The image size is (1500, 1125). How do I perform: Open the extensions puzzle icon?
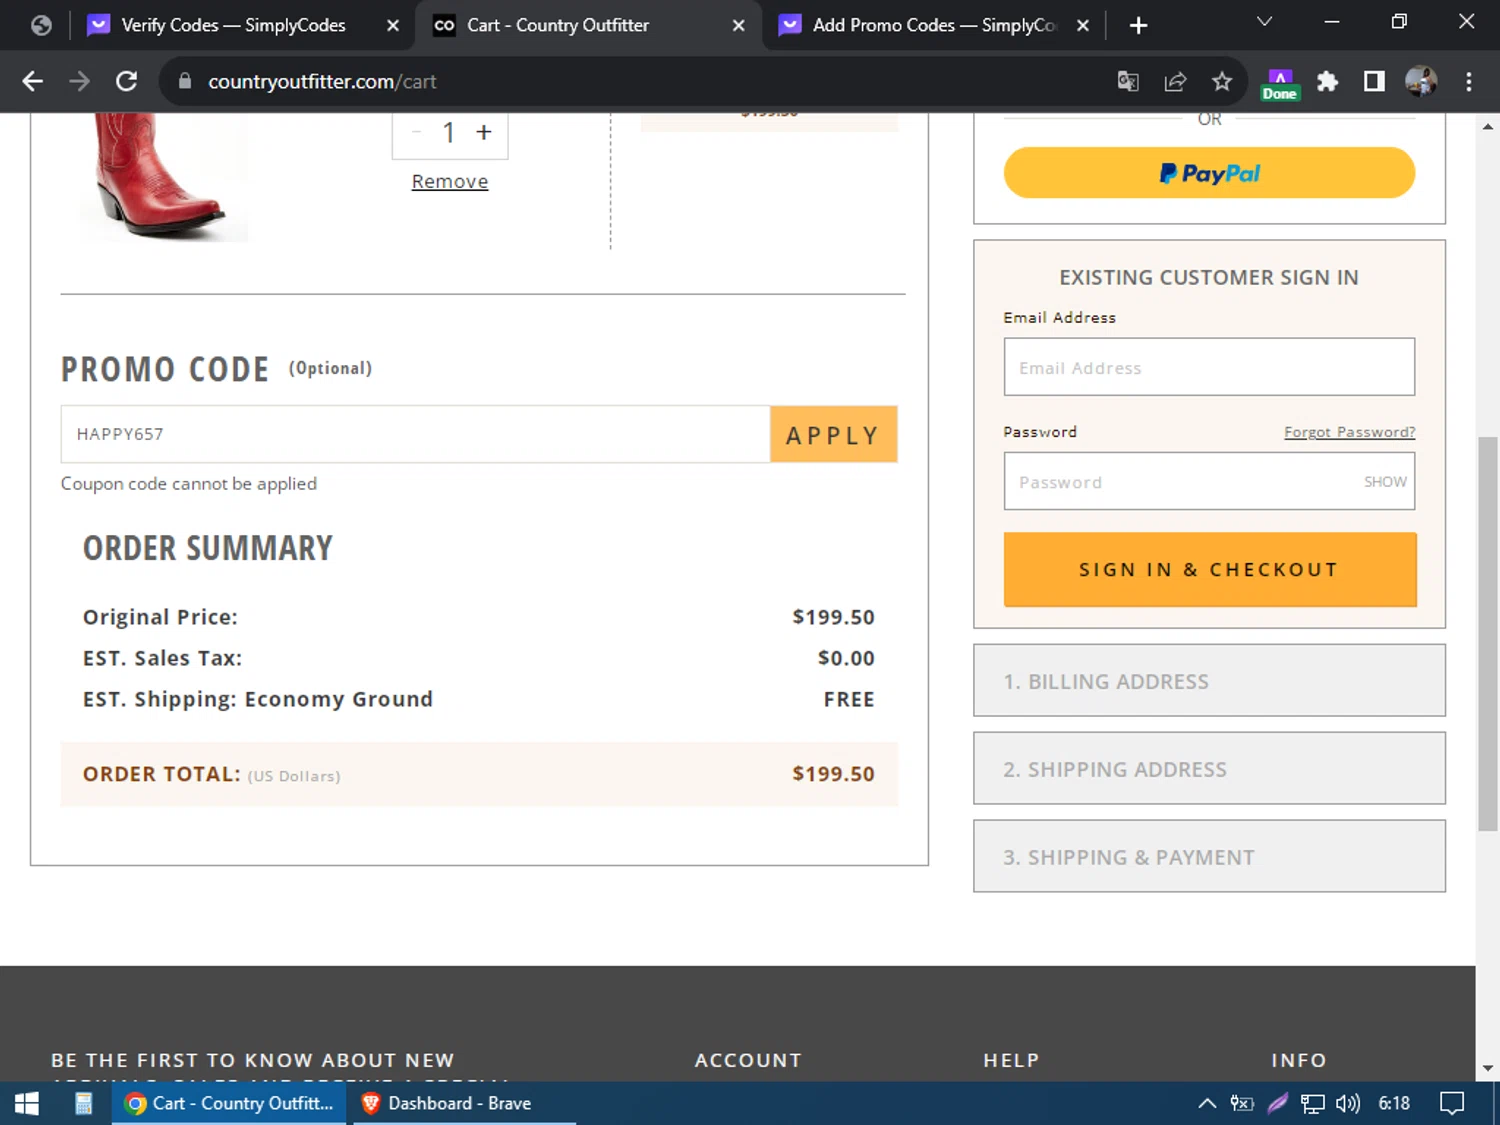click(x=1327, y=81)
